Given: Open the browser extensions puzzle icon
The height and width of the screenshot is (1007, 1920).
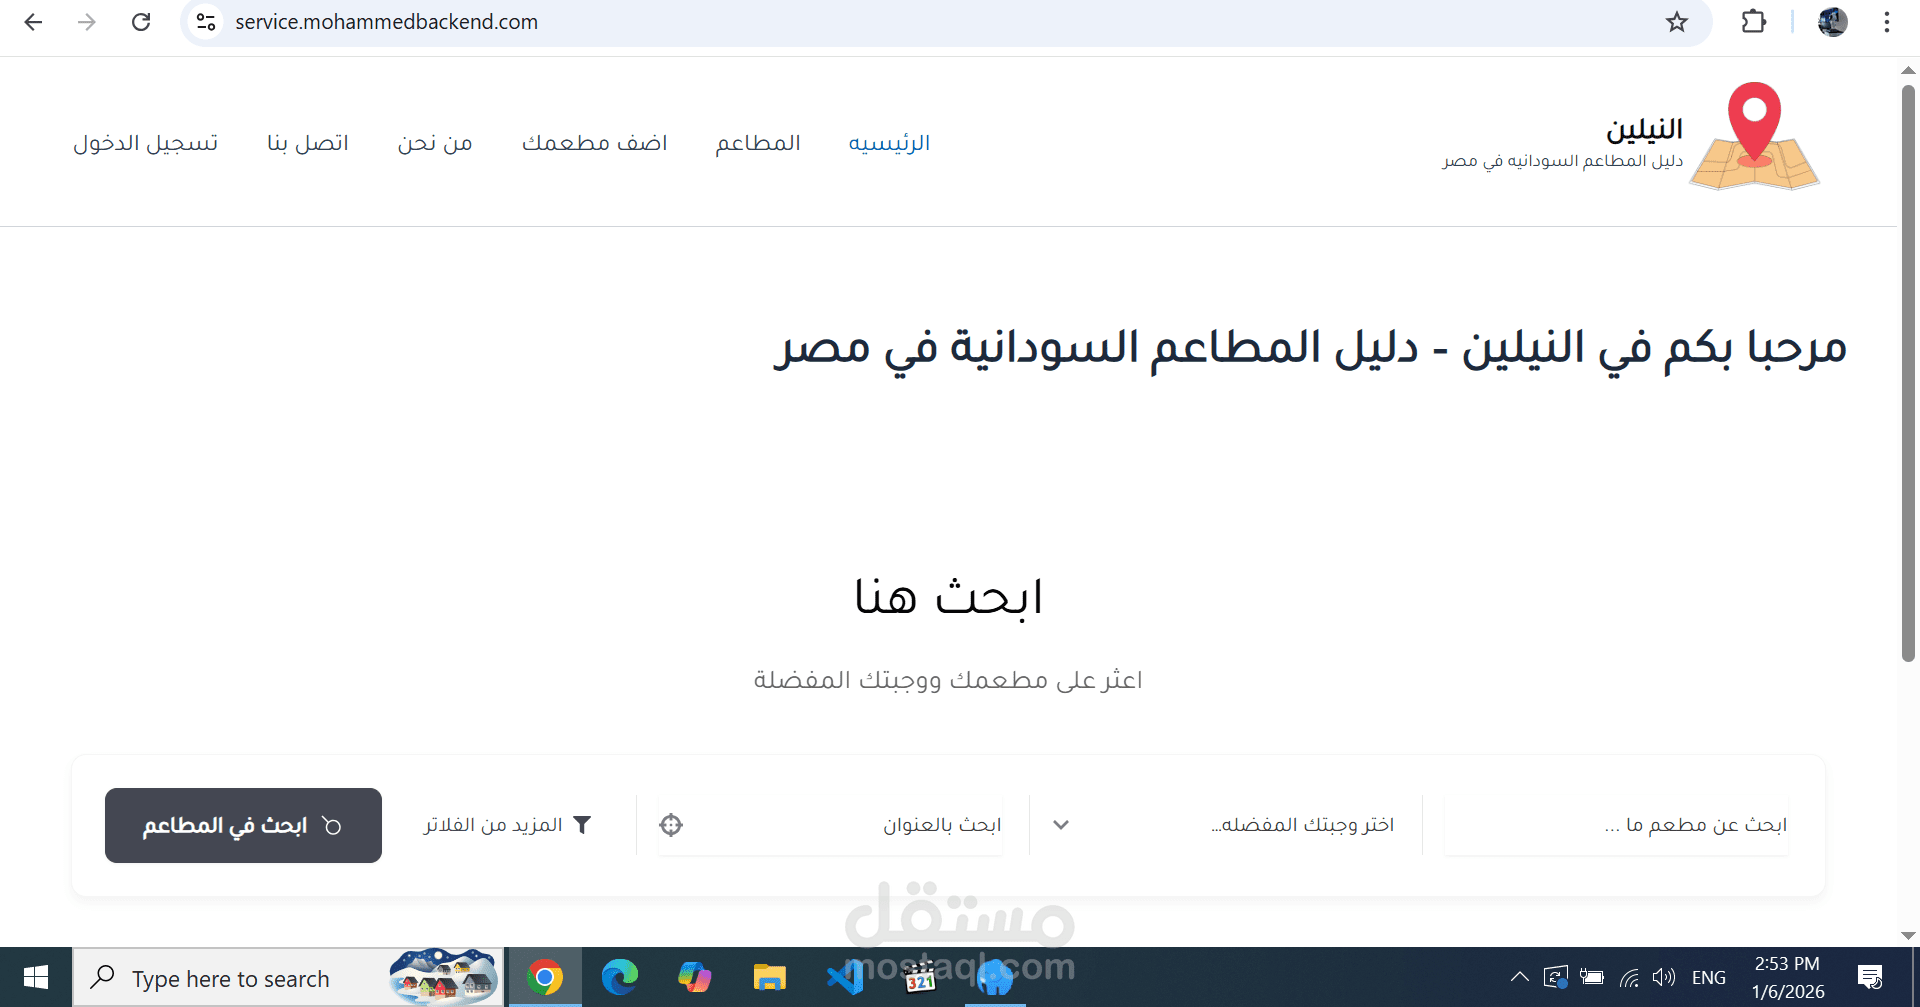Looking at the screenshot, I should tap(1754, 22).
